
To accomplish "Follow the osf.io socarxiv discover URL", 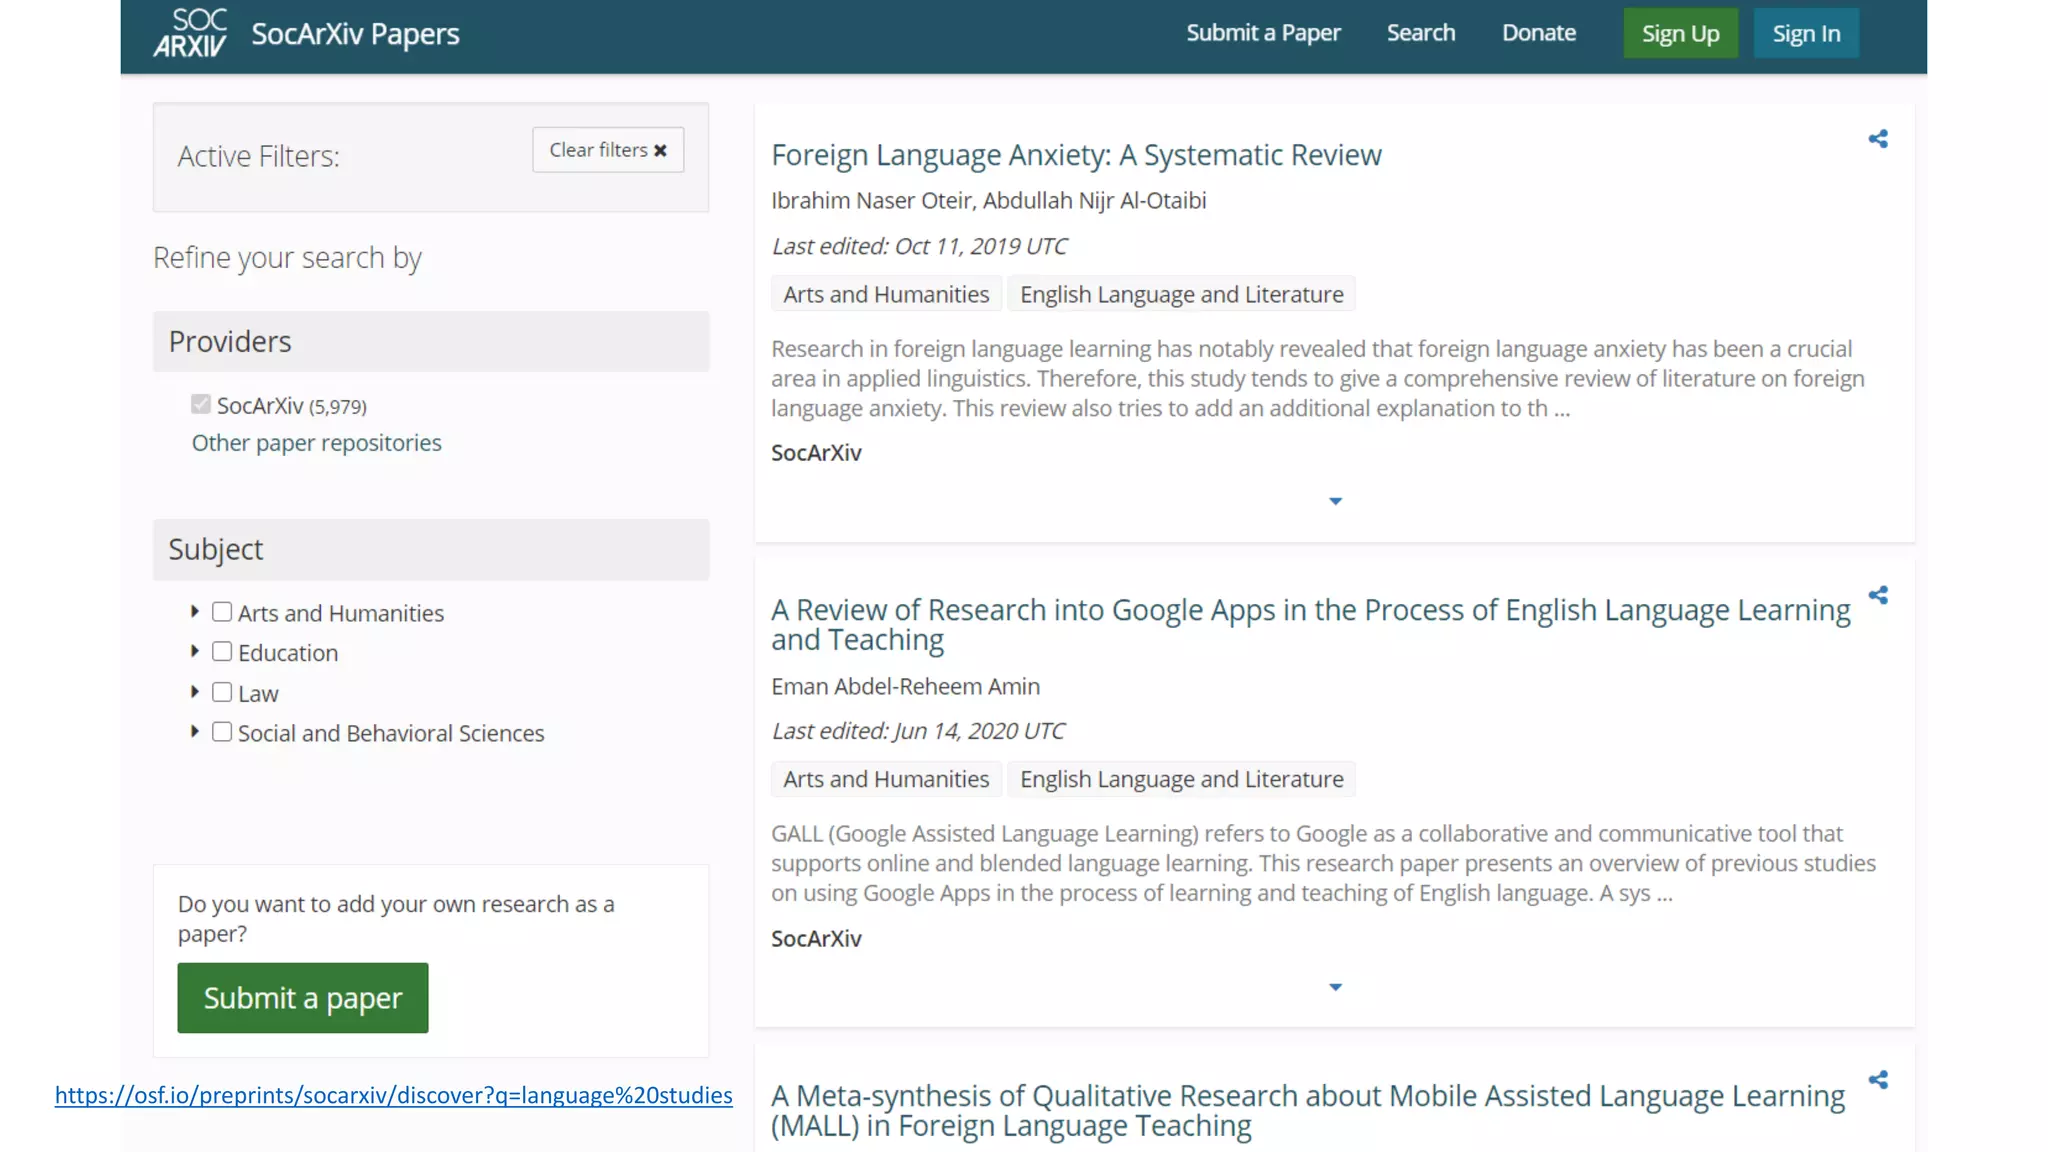I will pos(394,1095).
